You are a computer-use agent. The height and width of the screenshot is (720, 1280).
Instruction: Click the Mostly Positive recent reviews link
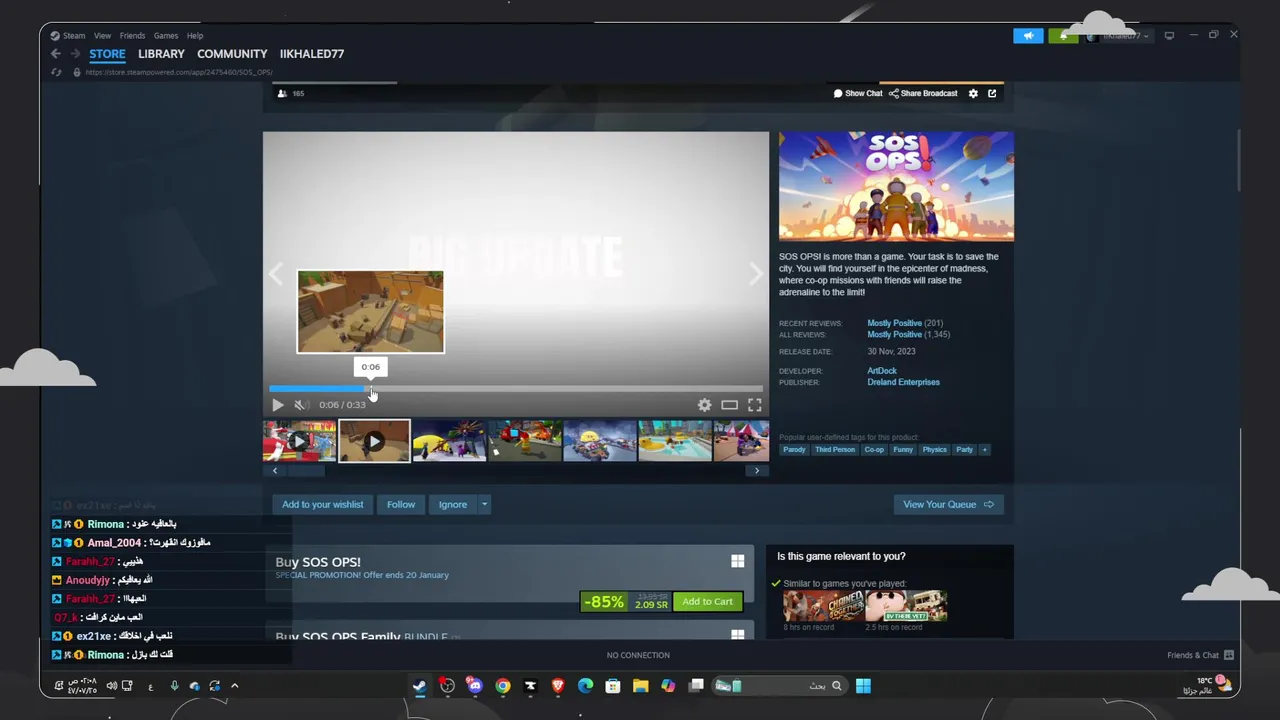(894, 323)
